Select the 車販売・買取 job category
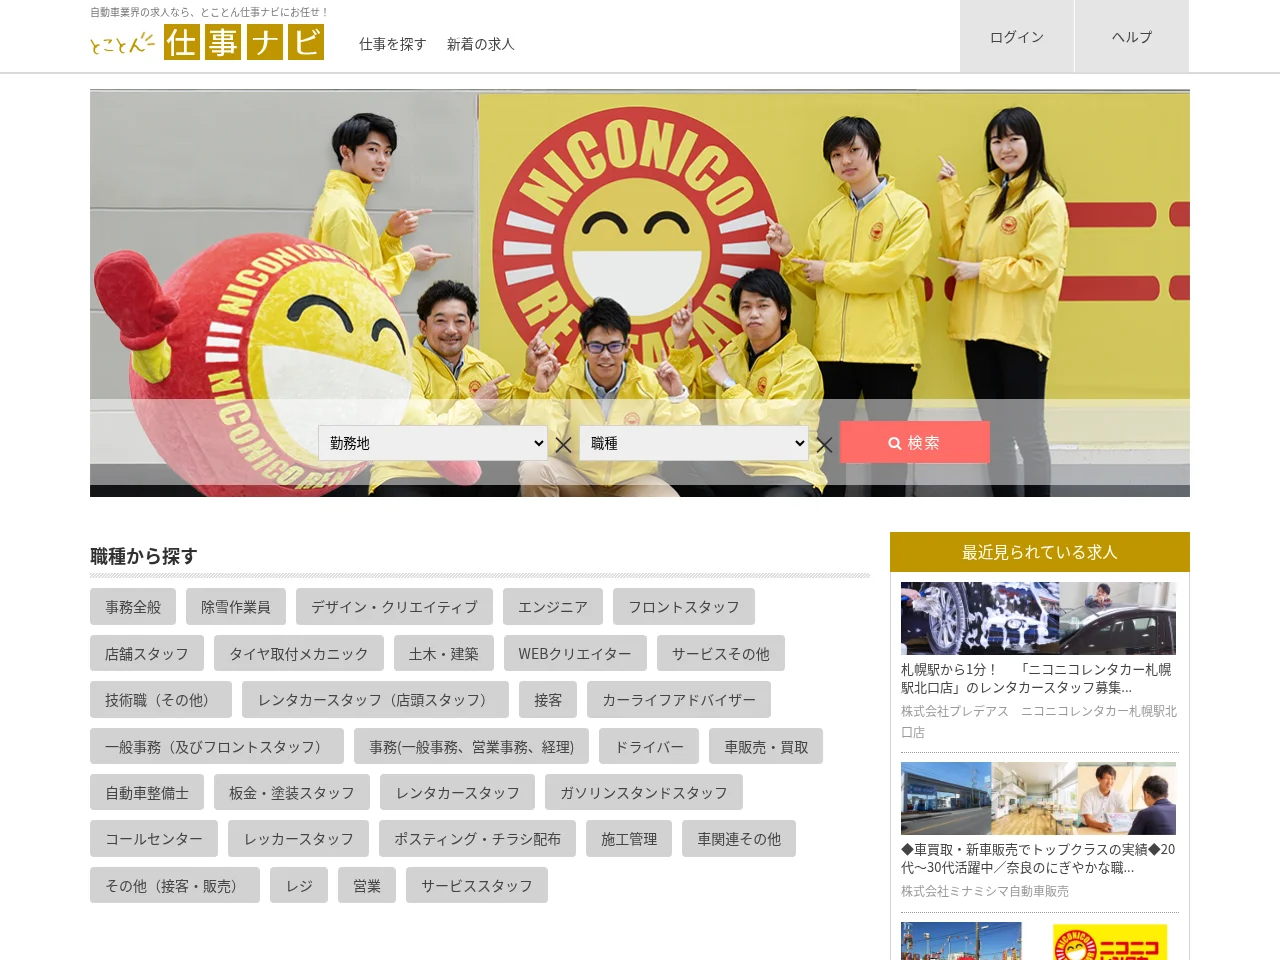The width and height of the screenshot is (1280, 960). 767,747
